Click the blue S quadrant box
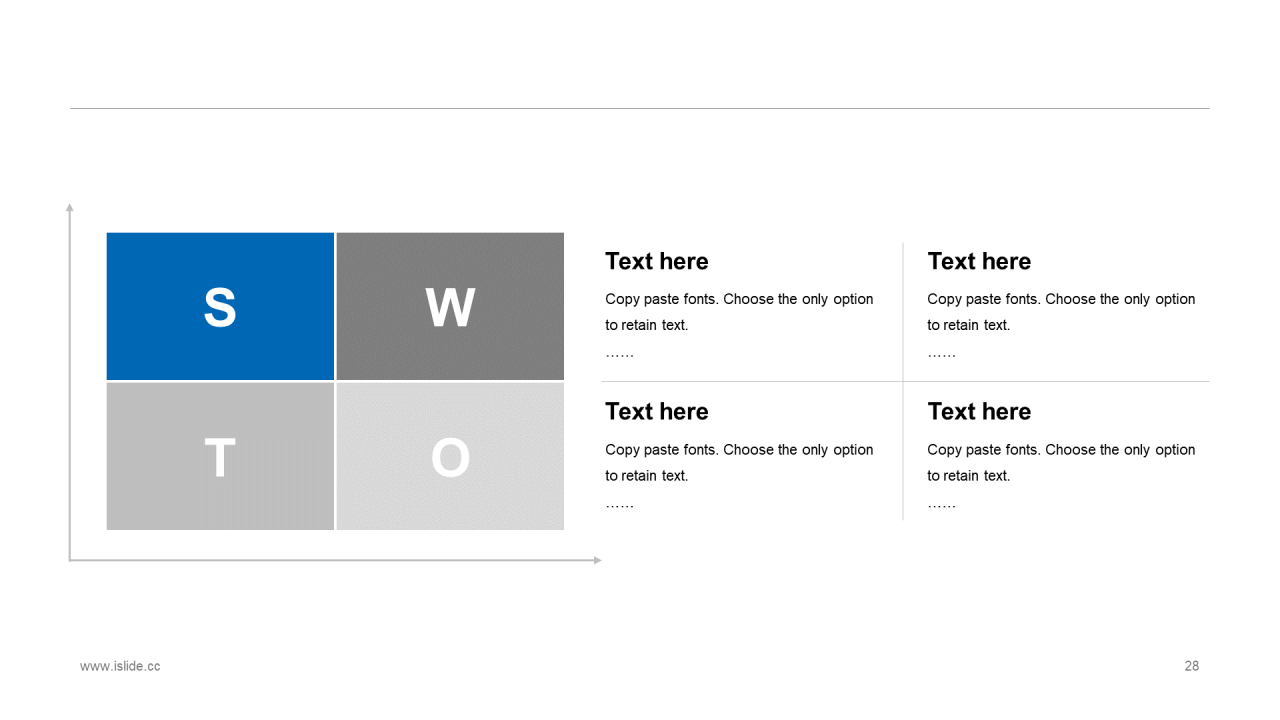The width and height of the screenshot is (1280, 720). (x=220, y=306)
